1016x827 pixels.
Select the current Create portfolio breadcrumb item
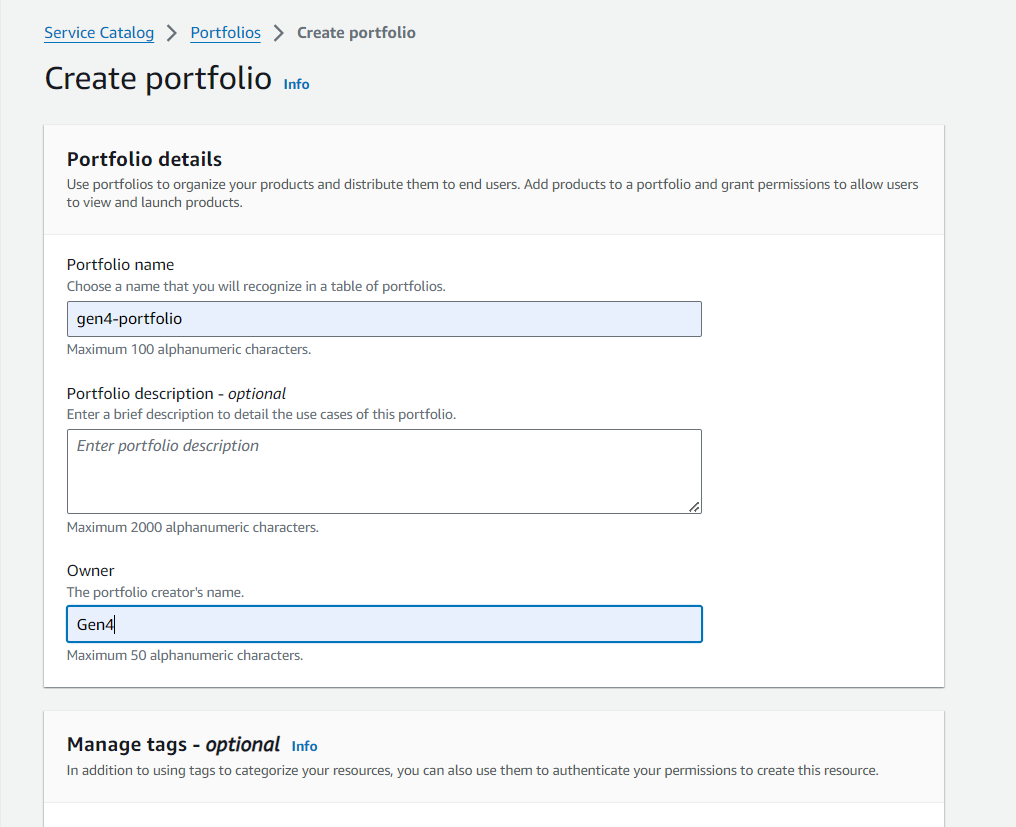pyautogui.click(x=356, y=32)
